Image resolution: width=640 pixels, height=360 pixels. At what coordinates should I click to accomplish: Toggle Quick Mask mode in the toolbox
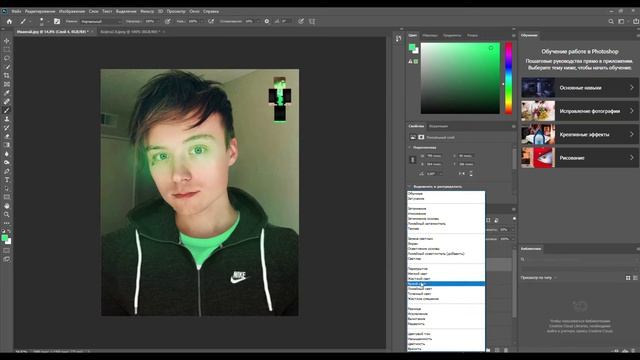pyautogui.click(x=7, y=250)
